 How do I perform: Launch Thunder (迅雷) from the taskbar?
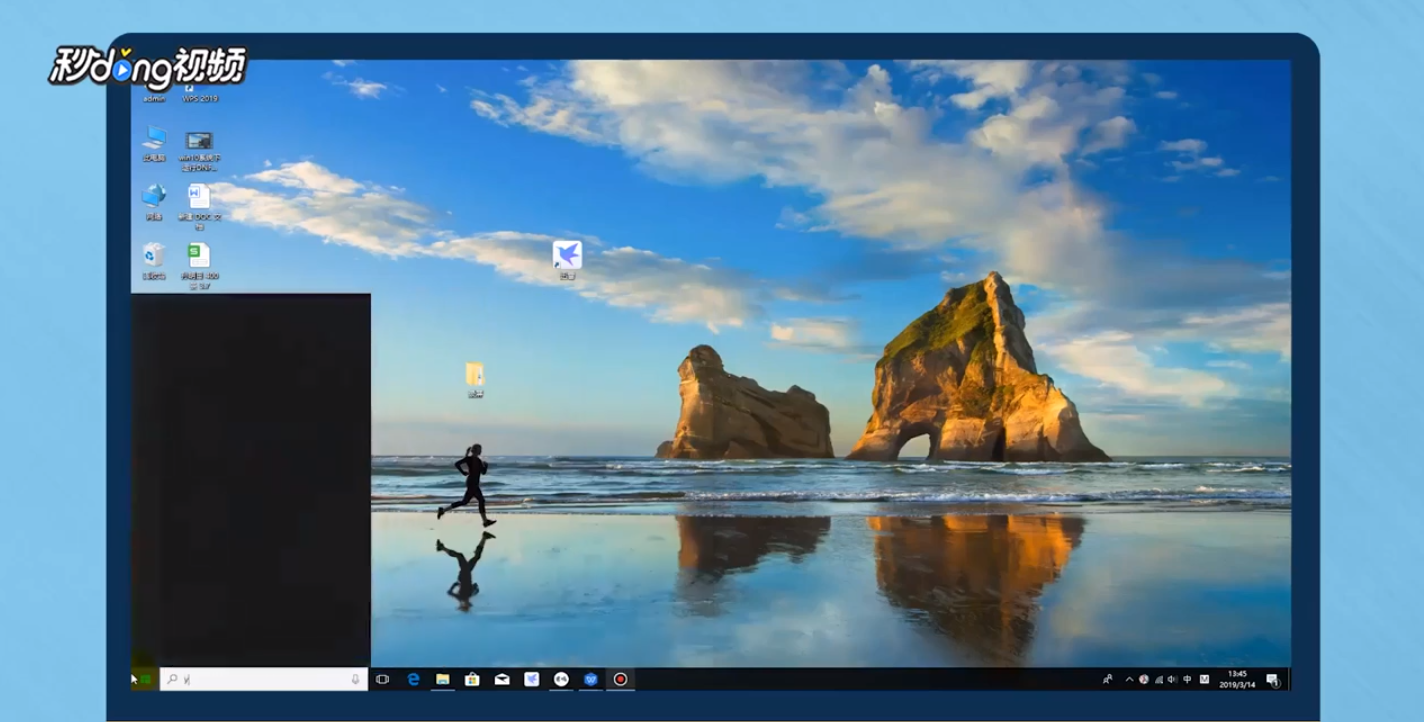(x=531, y=678)
